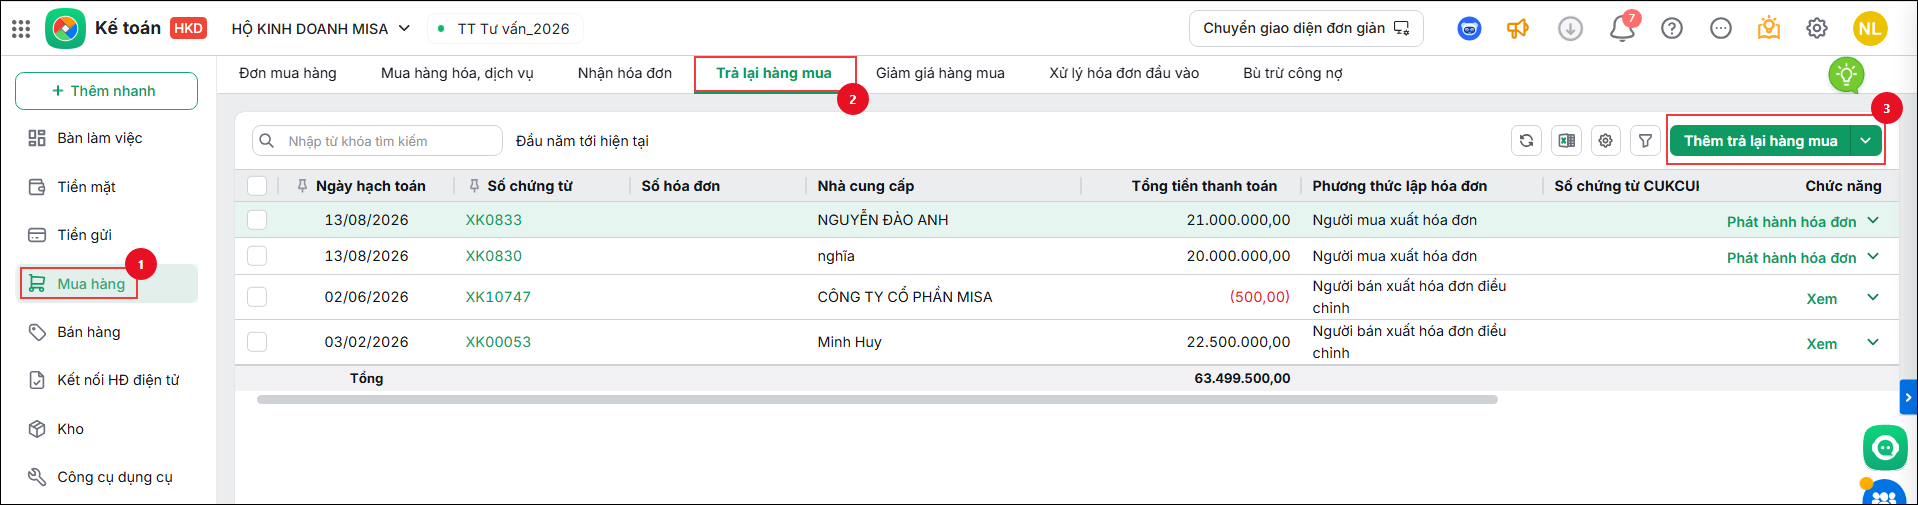Image resolution: width=1918 pixels, height=505 pixels.
Task: Check the row for XK00053
Action: [x=257, y=342]
